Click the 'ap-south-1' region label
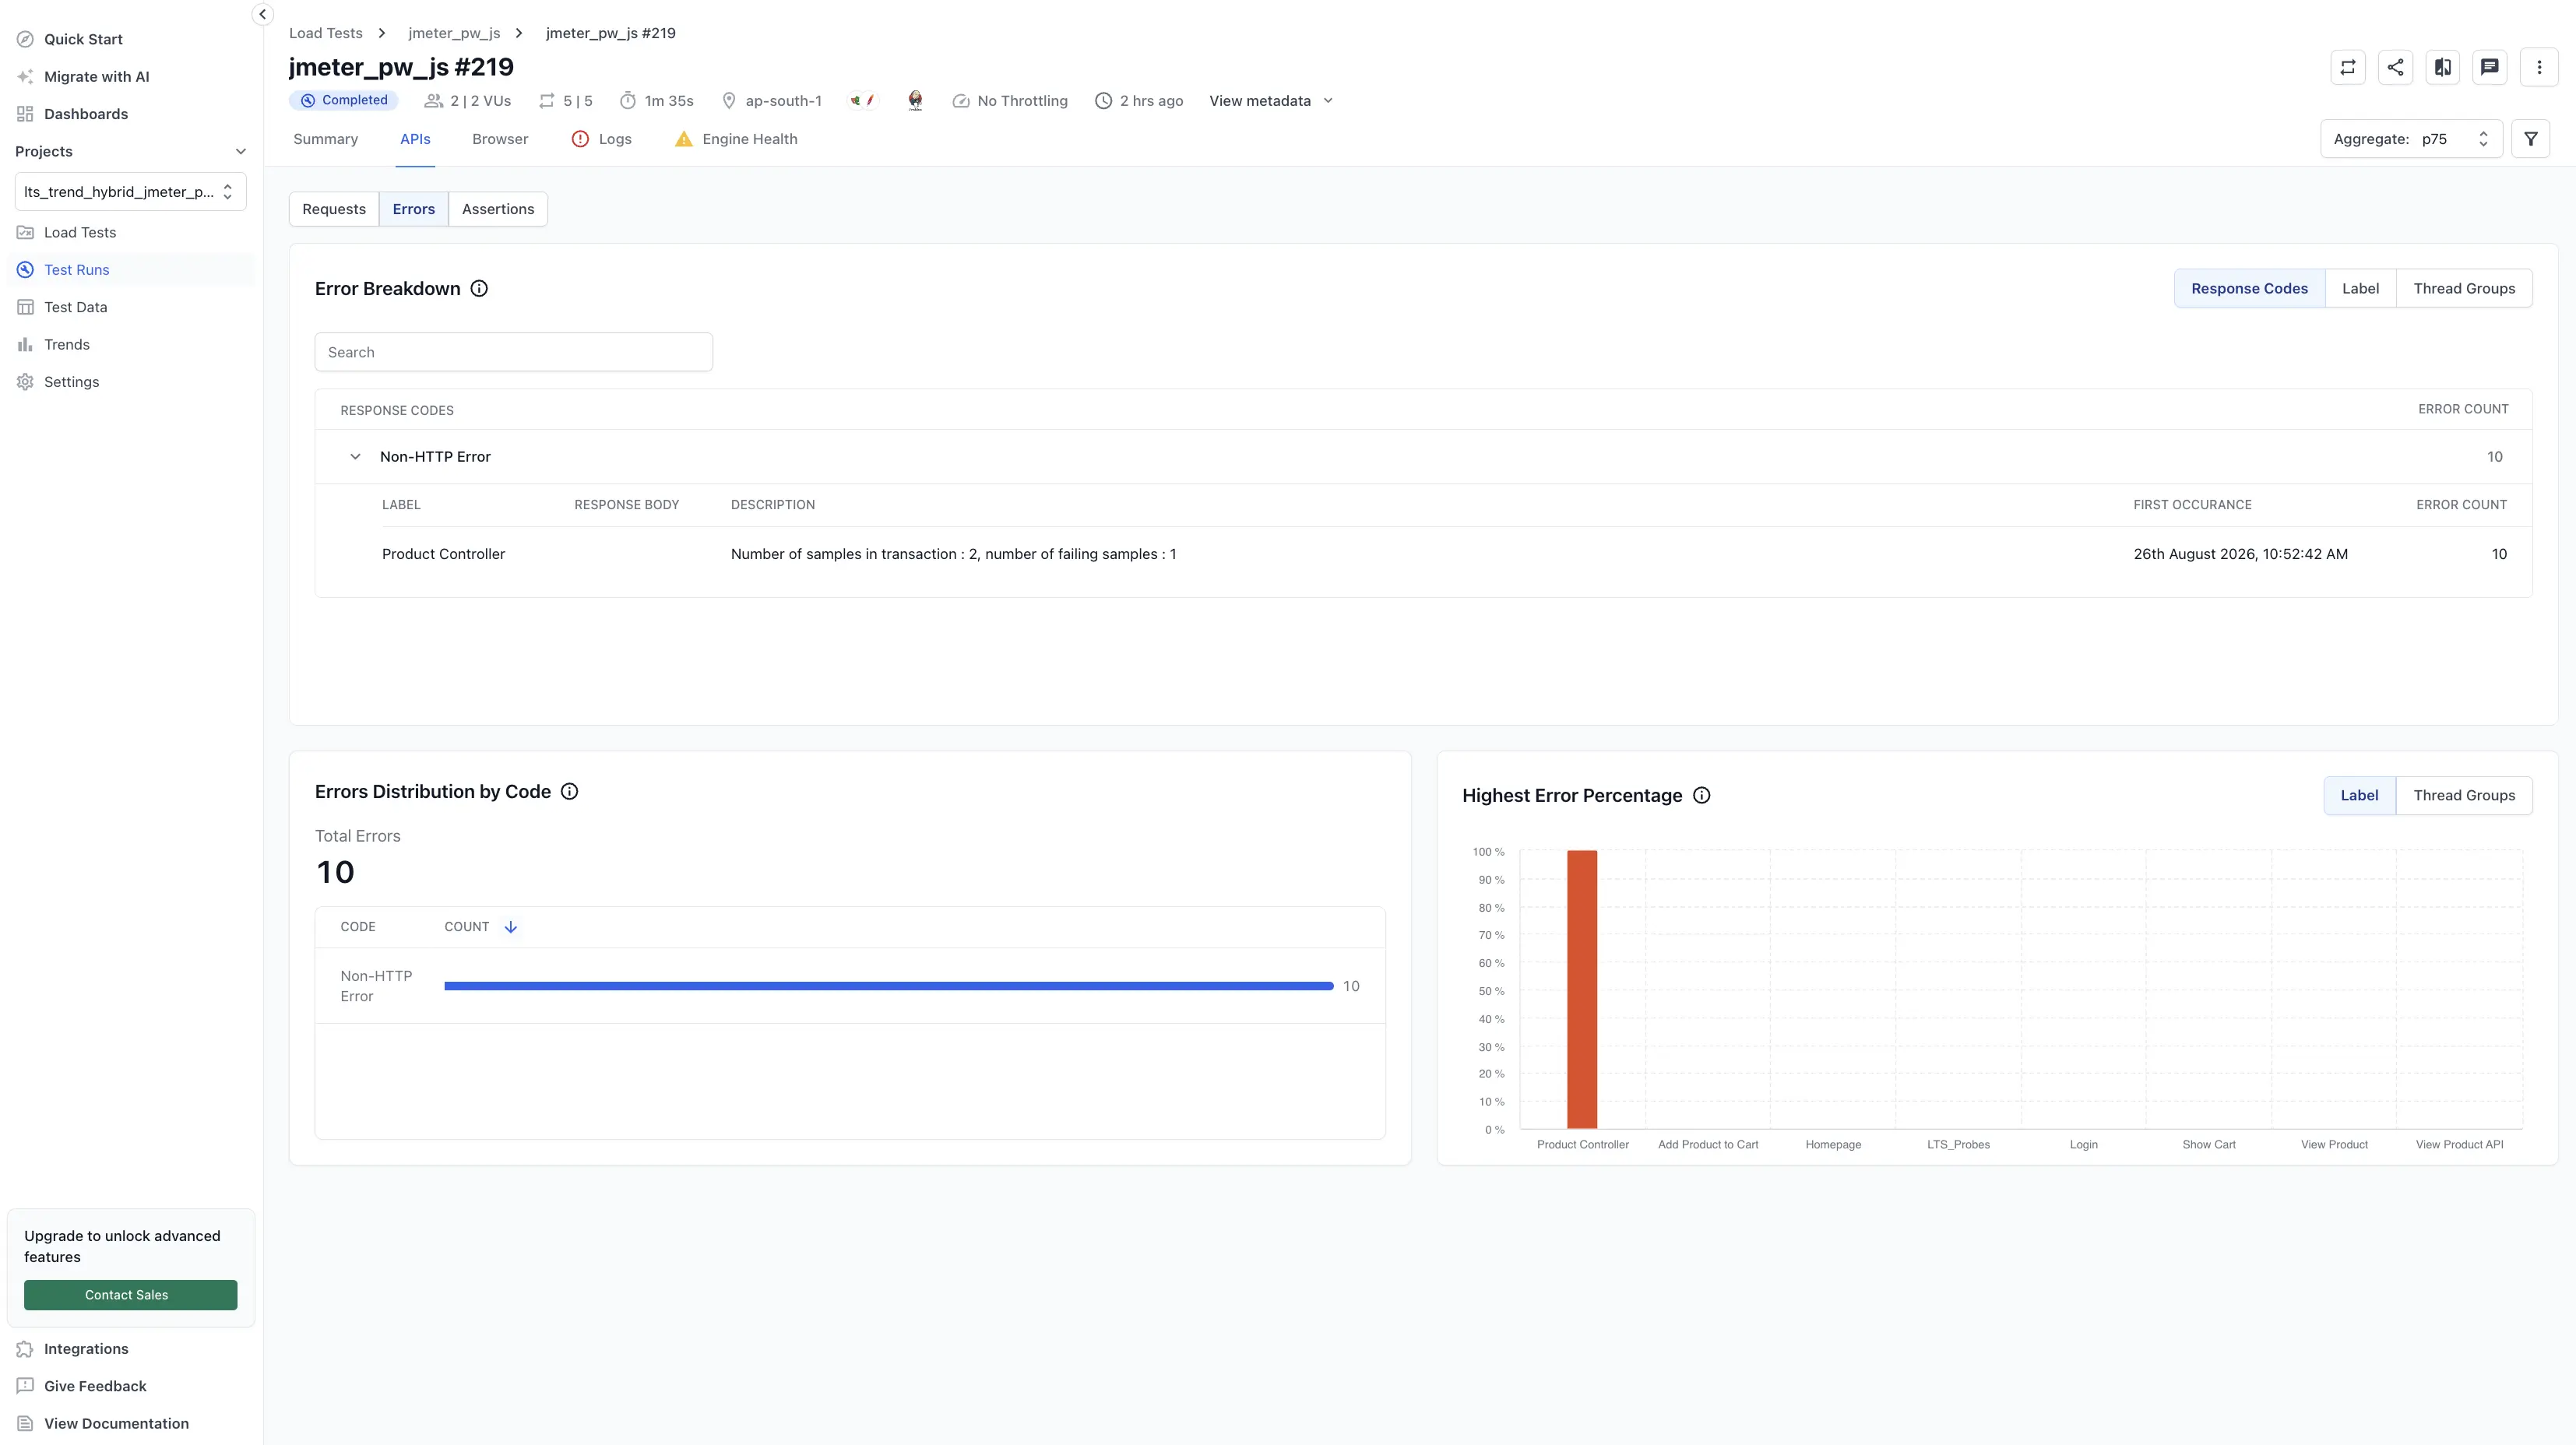This screenshot has height=1445, width=2576. pyautogui.click(x=783, y=101)
